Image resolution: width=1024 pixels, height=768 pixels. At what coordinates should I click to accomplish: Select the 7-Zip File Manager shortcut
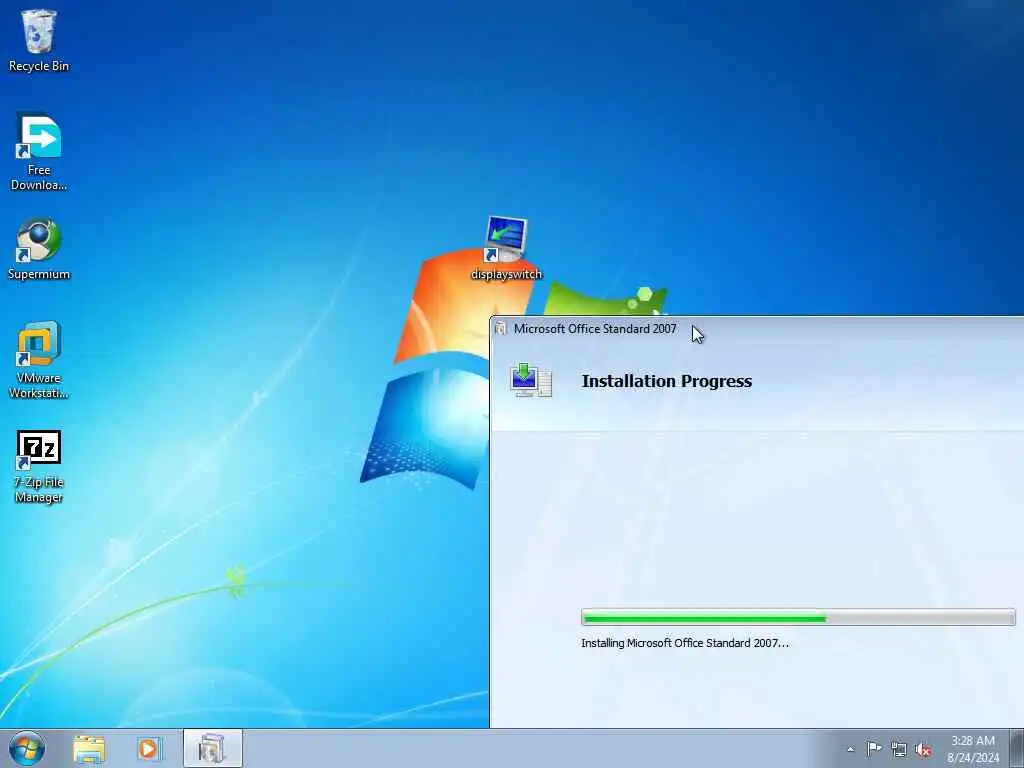point(39,466)
